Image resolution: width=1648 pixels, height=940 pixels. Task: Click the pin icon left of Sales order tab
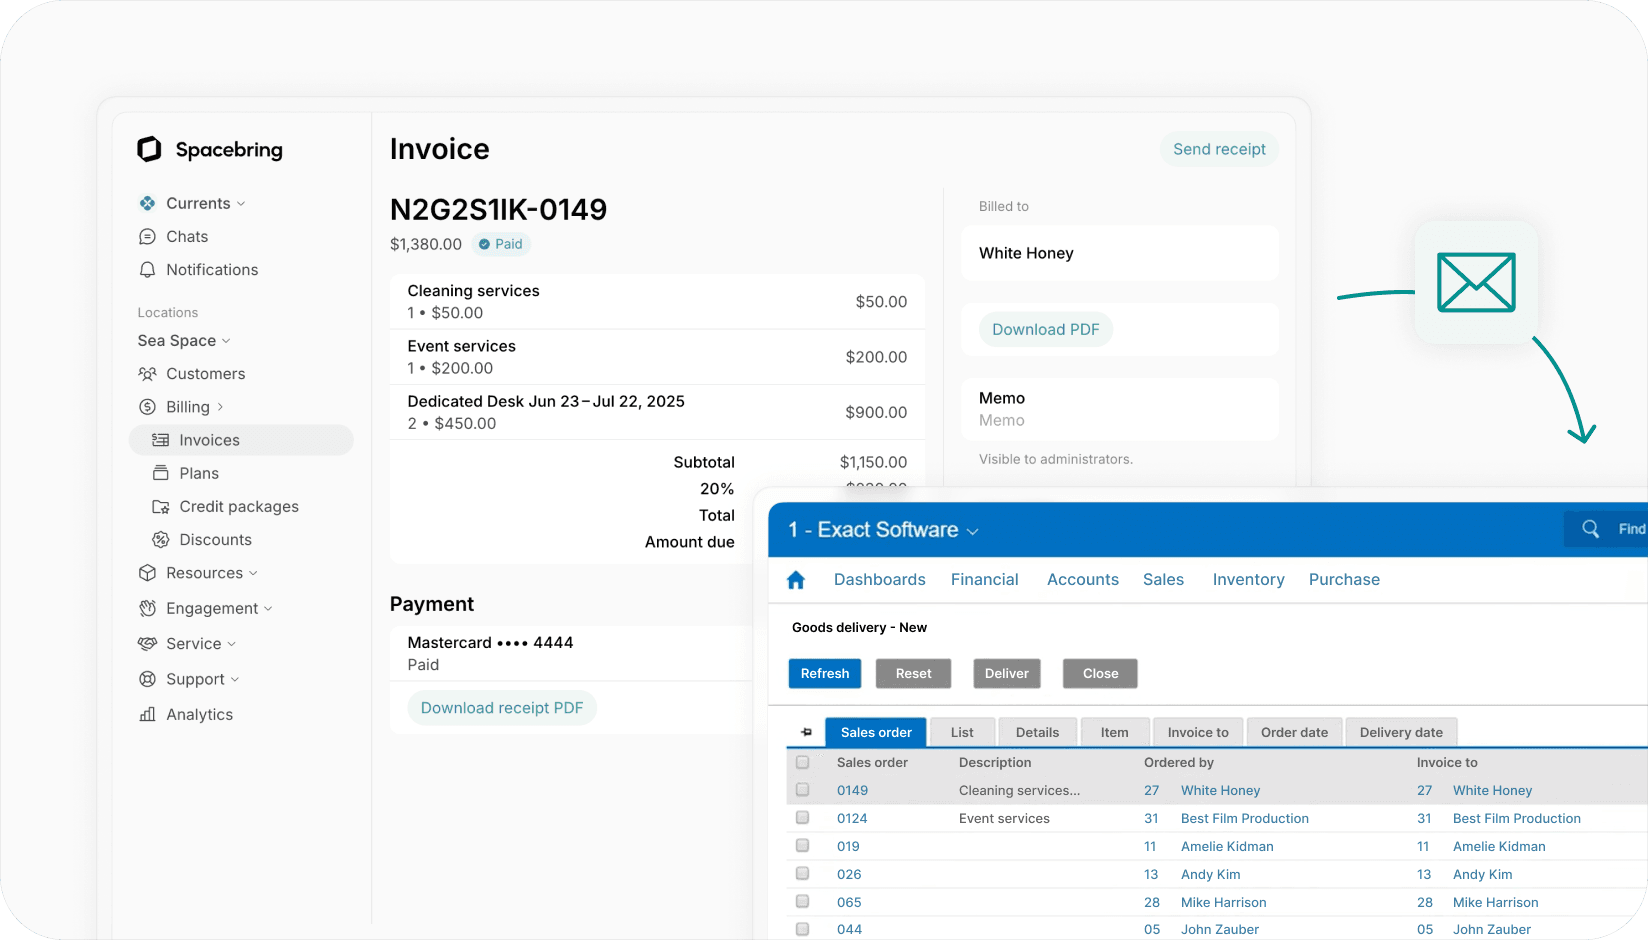806,732
